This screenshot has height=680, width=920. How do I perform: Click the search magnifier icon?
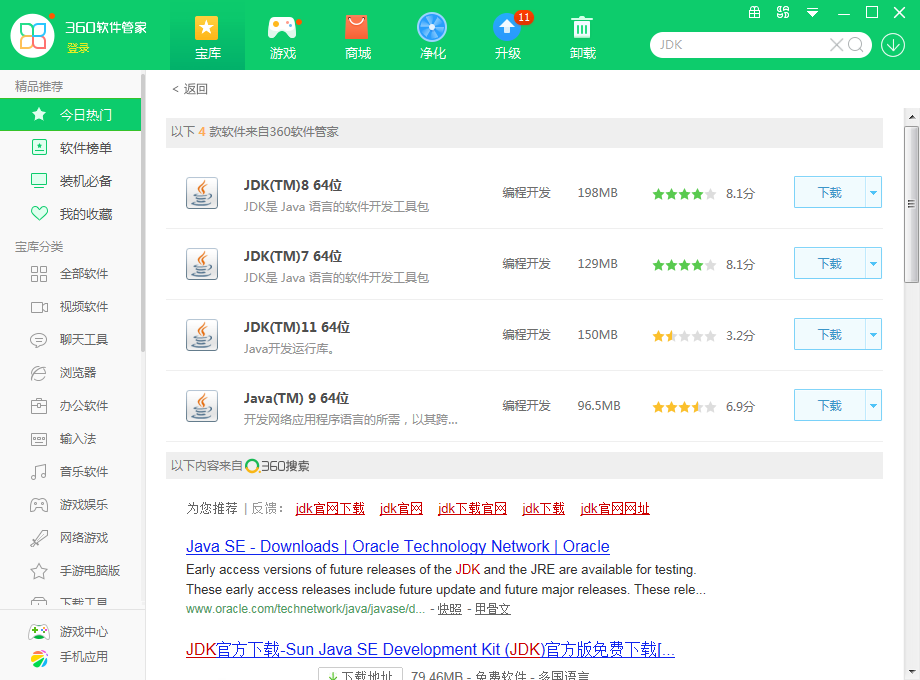[x=856, y=45]
